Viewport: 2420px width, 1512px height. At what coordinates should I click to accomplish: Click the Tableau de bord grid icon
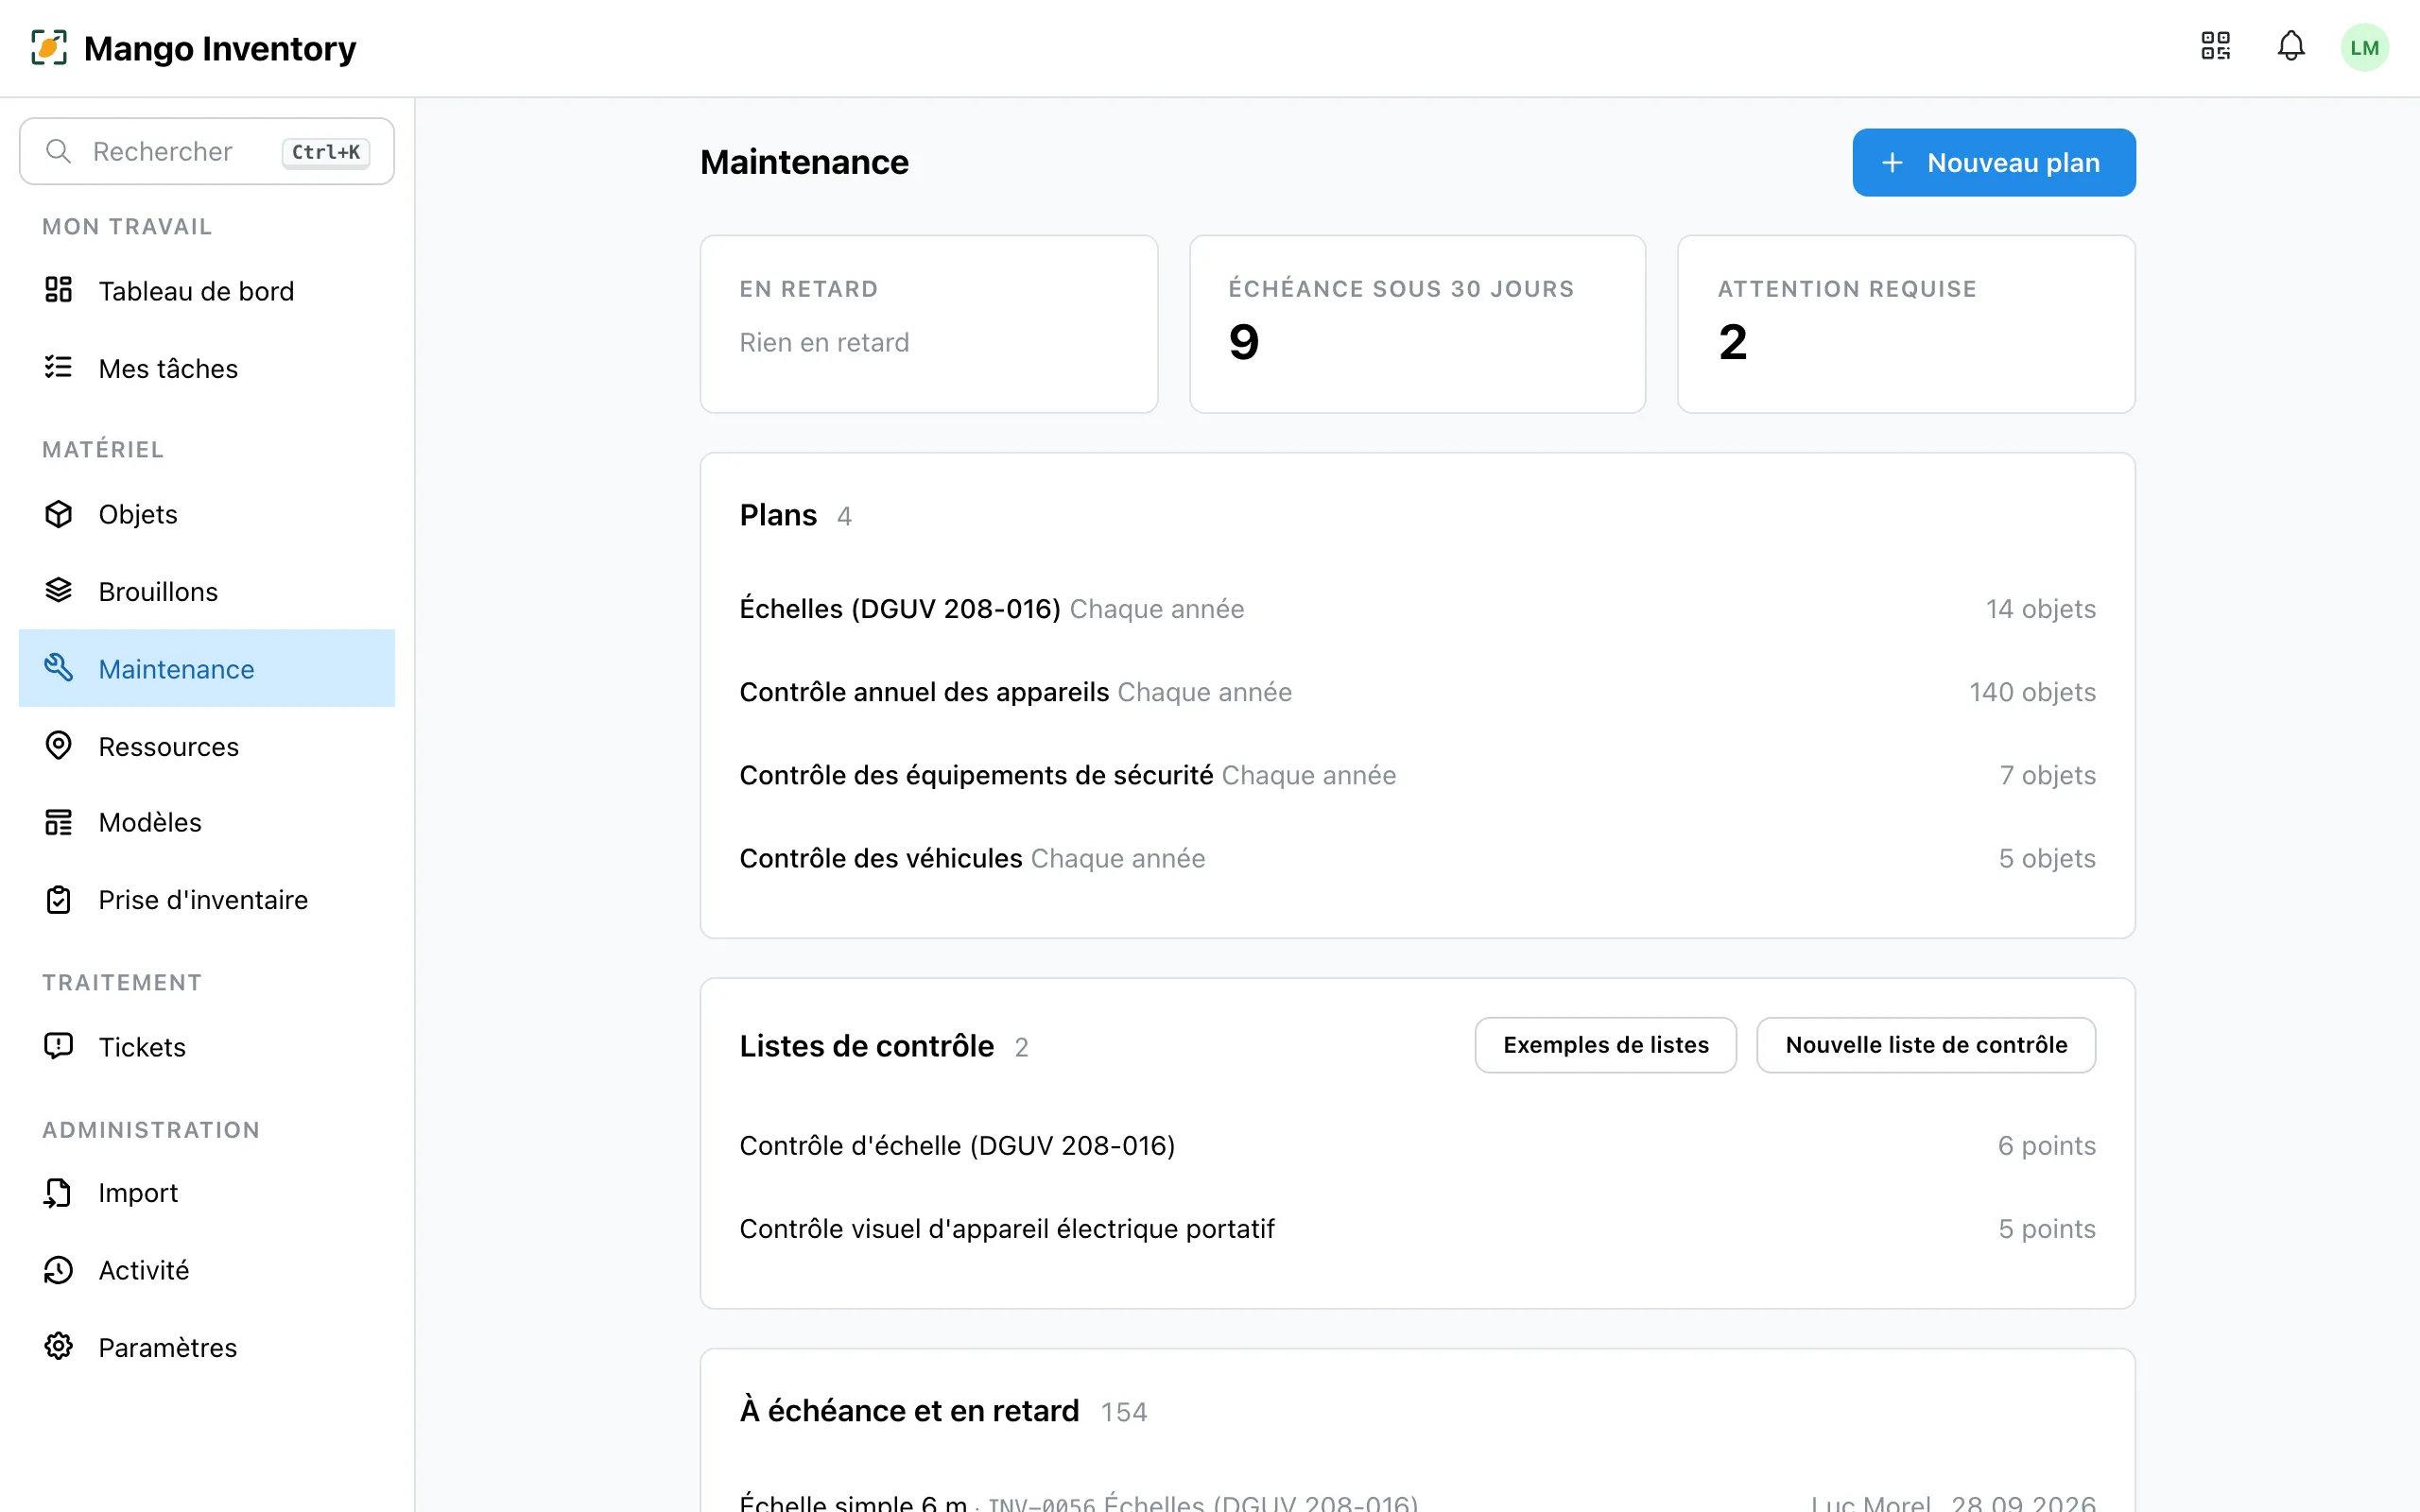tap(59, 290)
